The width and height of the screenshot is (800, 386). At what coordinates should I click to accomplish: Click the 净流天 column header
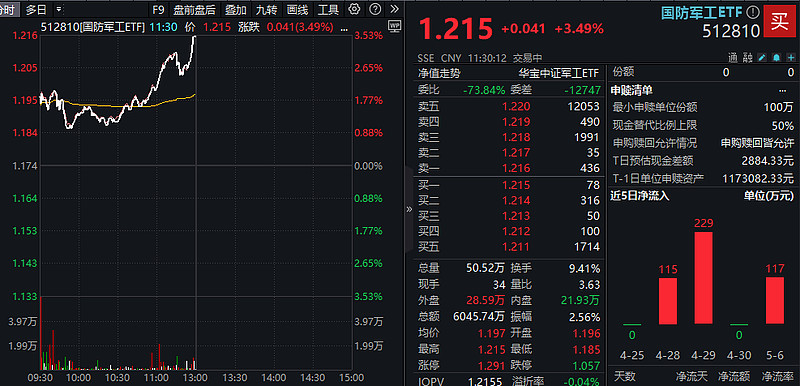click(x=691, y=377)
